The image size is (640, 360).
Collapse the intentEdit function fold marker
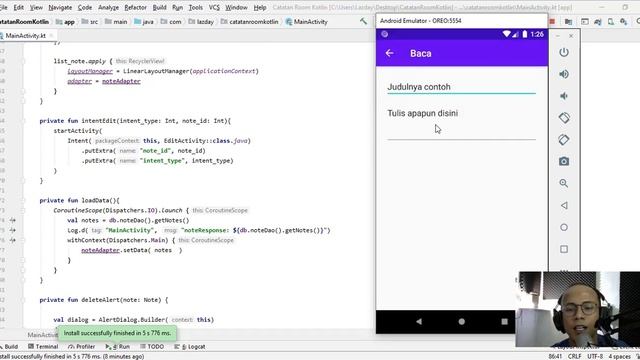pyautogui.click(x=23, y=121)
